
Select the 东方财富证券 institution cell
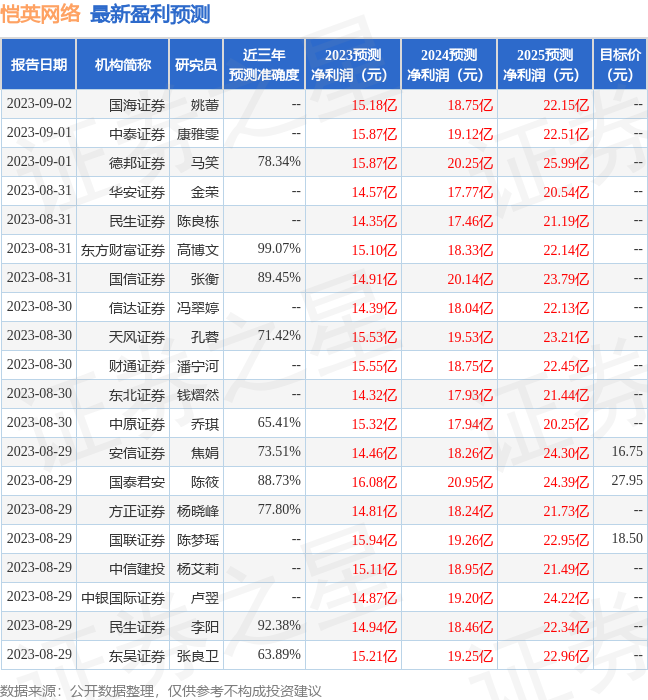123,250
